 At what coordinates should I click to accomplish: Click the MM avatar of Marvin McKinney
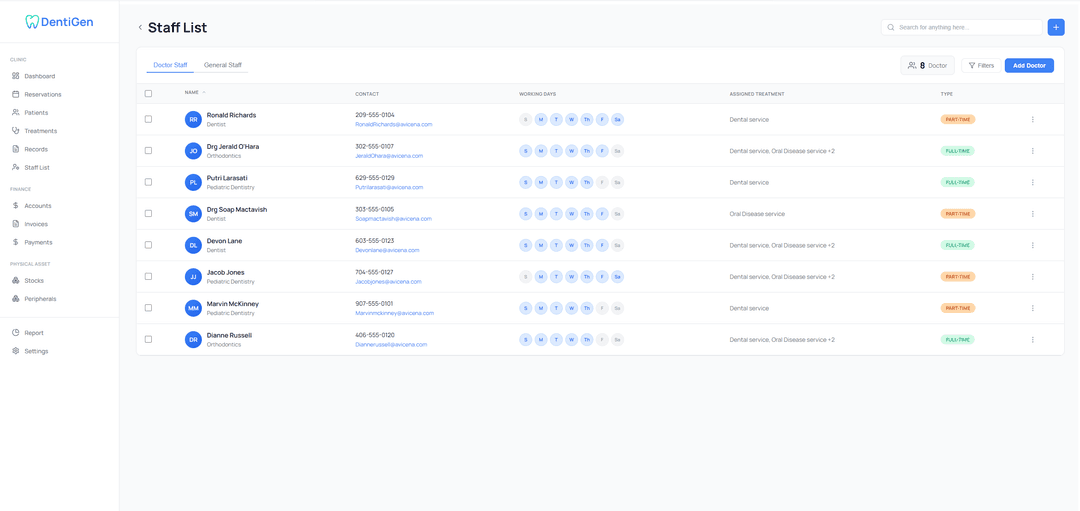[x=194, y=309]
